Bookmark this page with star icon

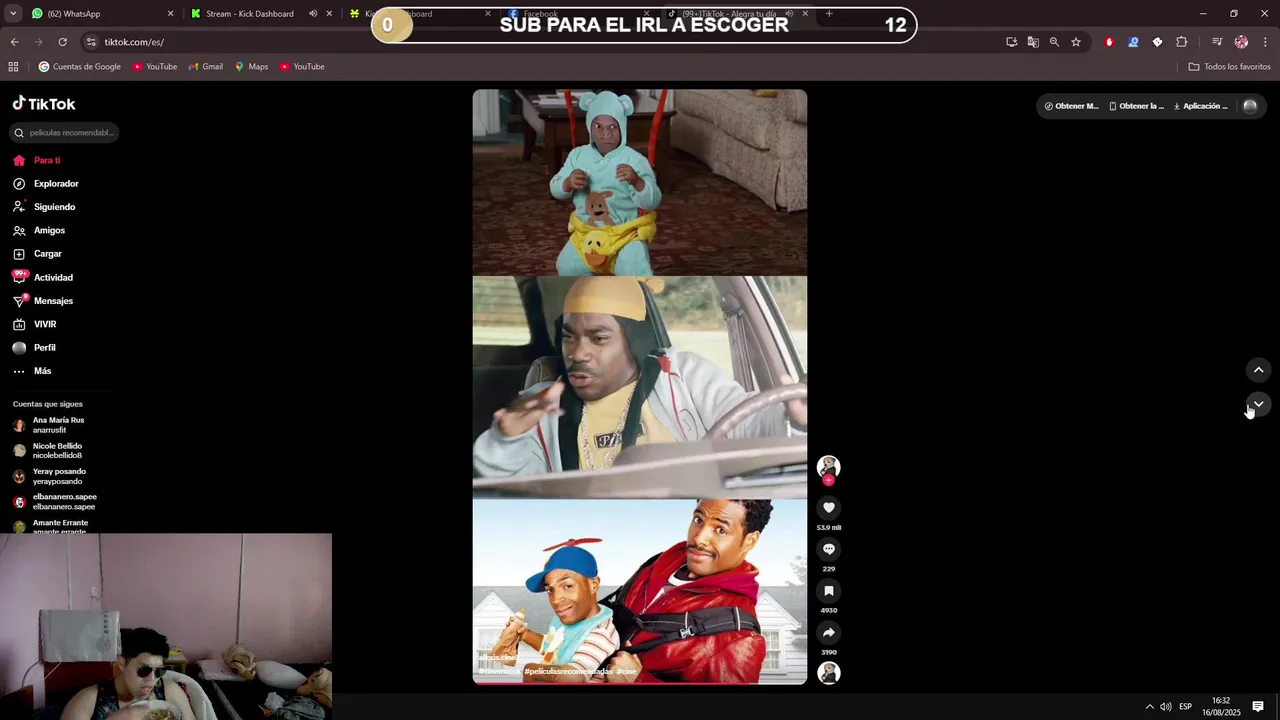pyautogui.click(x=1076, y=42)
